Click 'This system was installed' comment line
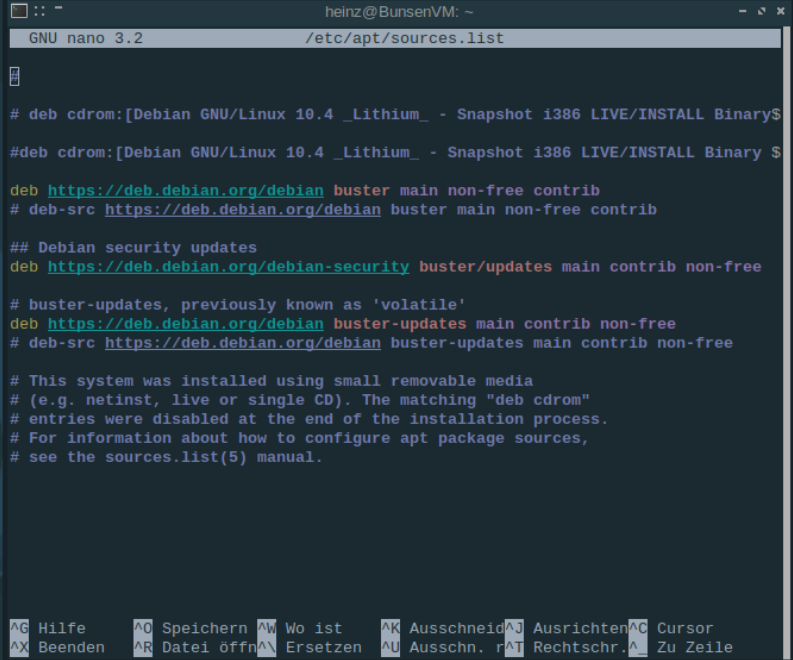The image size is (793, 660). click(272, 381)
